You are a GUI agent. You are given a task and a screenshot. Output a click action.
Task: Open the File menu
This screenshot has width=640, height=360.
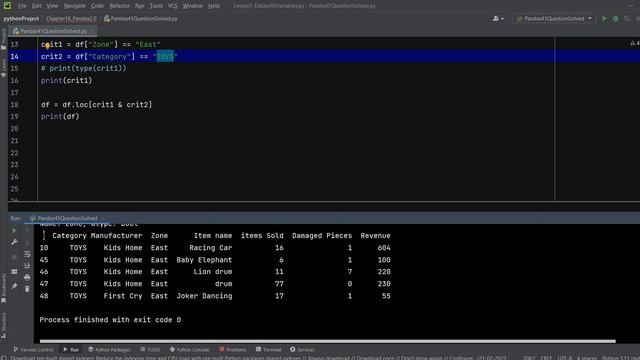(22, 6)
